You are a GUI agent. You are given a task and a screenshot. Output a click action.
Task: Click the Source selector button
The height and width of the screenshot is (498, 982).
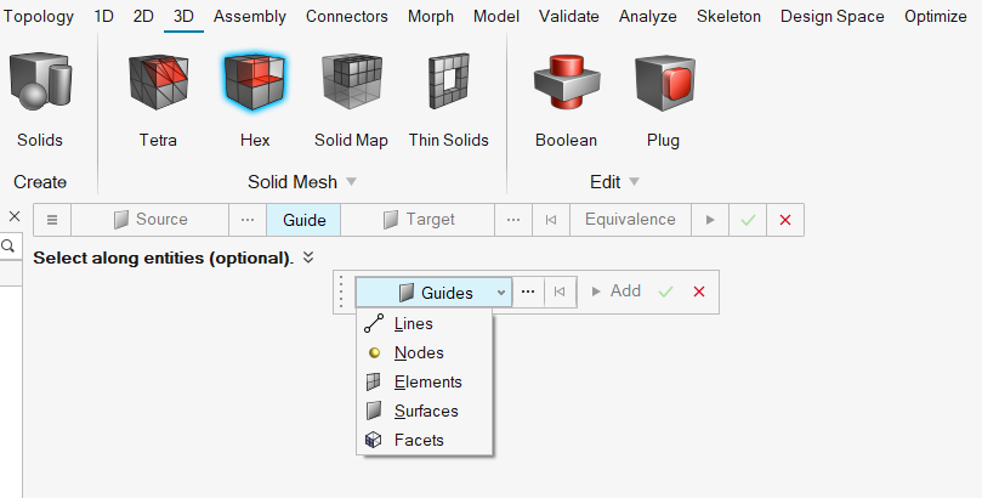point(150,220)
